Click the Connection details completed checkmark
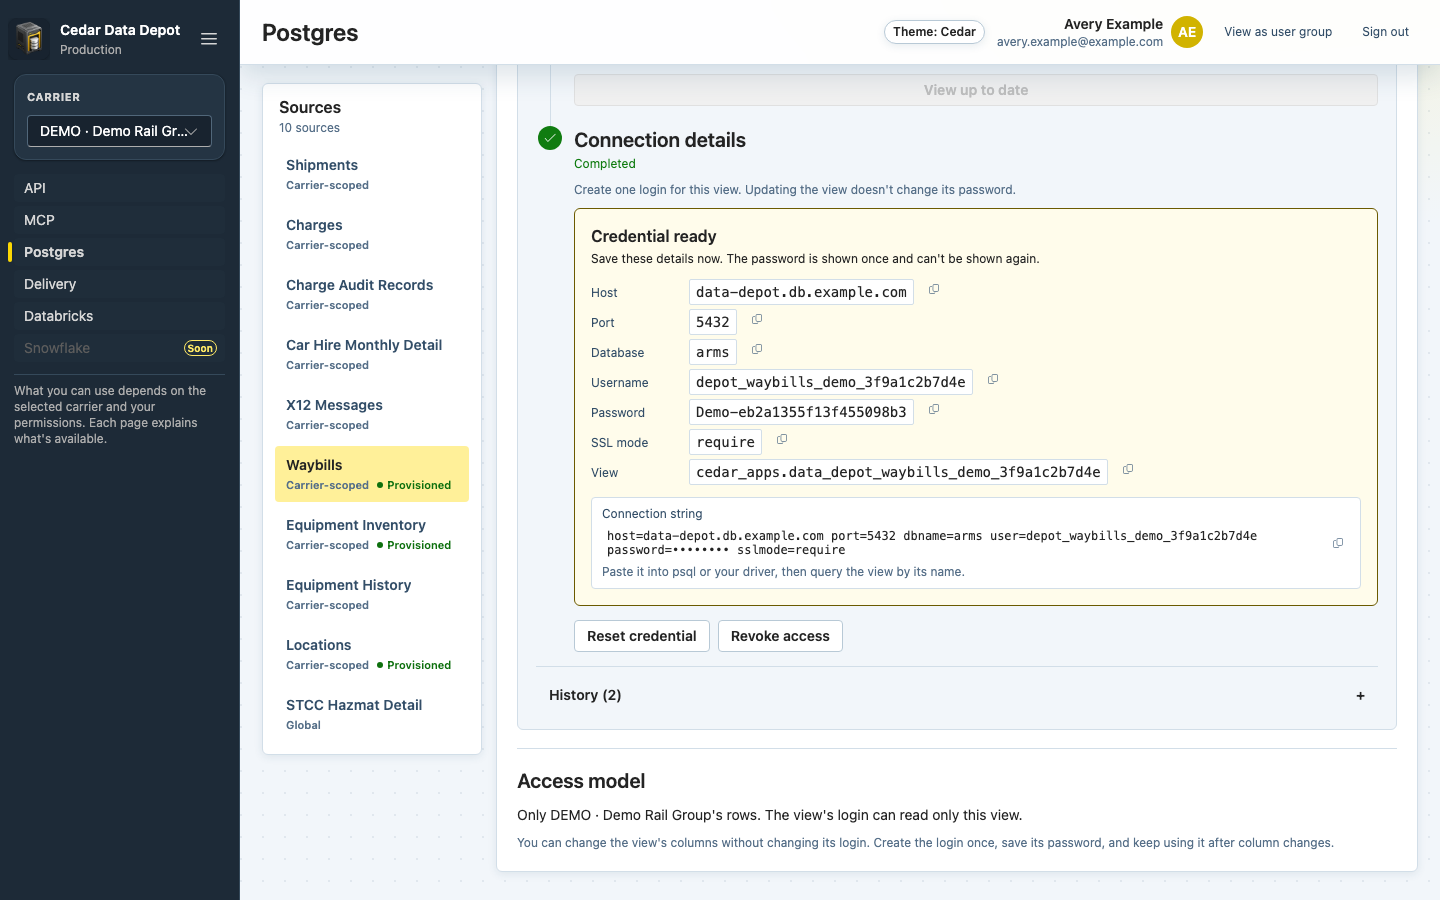The image size is (1440, 900). pos(550,138)
